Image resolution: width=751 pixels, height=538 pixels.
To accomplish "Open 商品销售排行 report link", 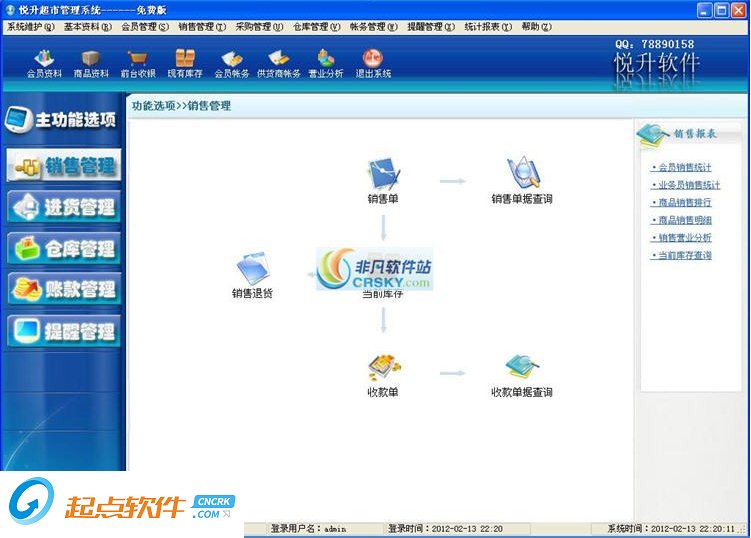I will coord(681,202).
